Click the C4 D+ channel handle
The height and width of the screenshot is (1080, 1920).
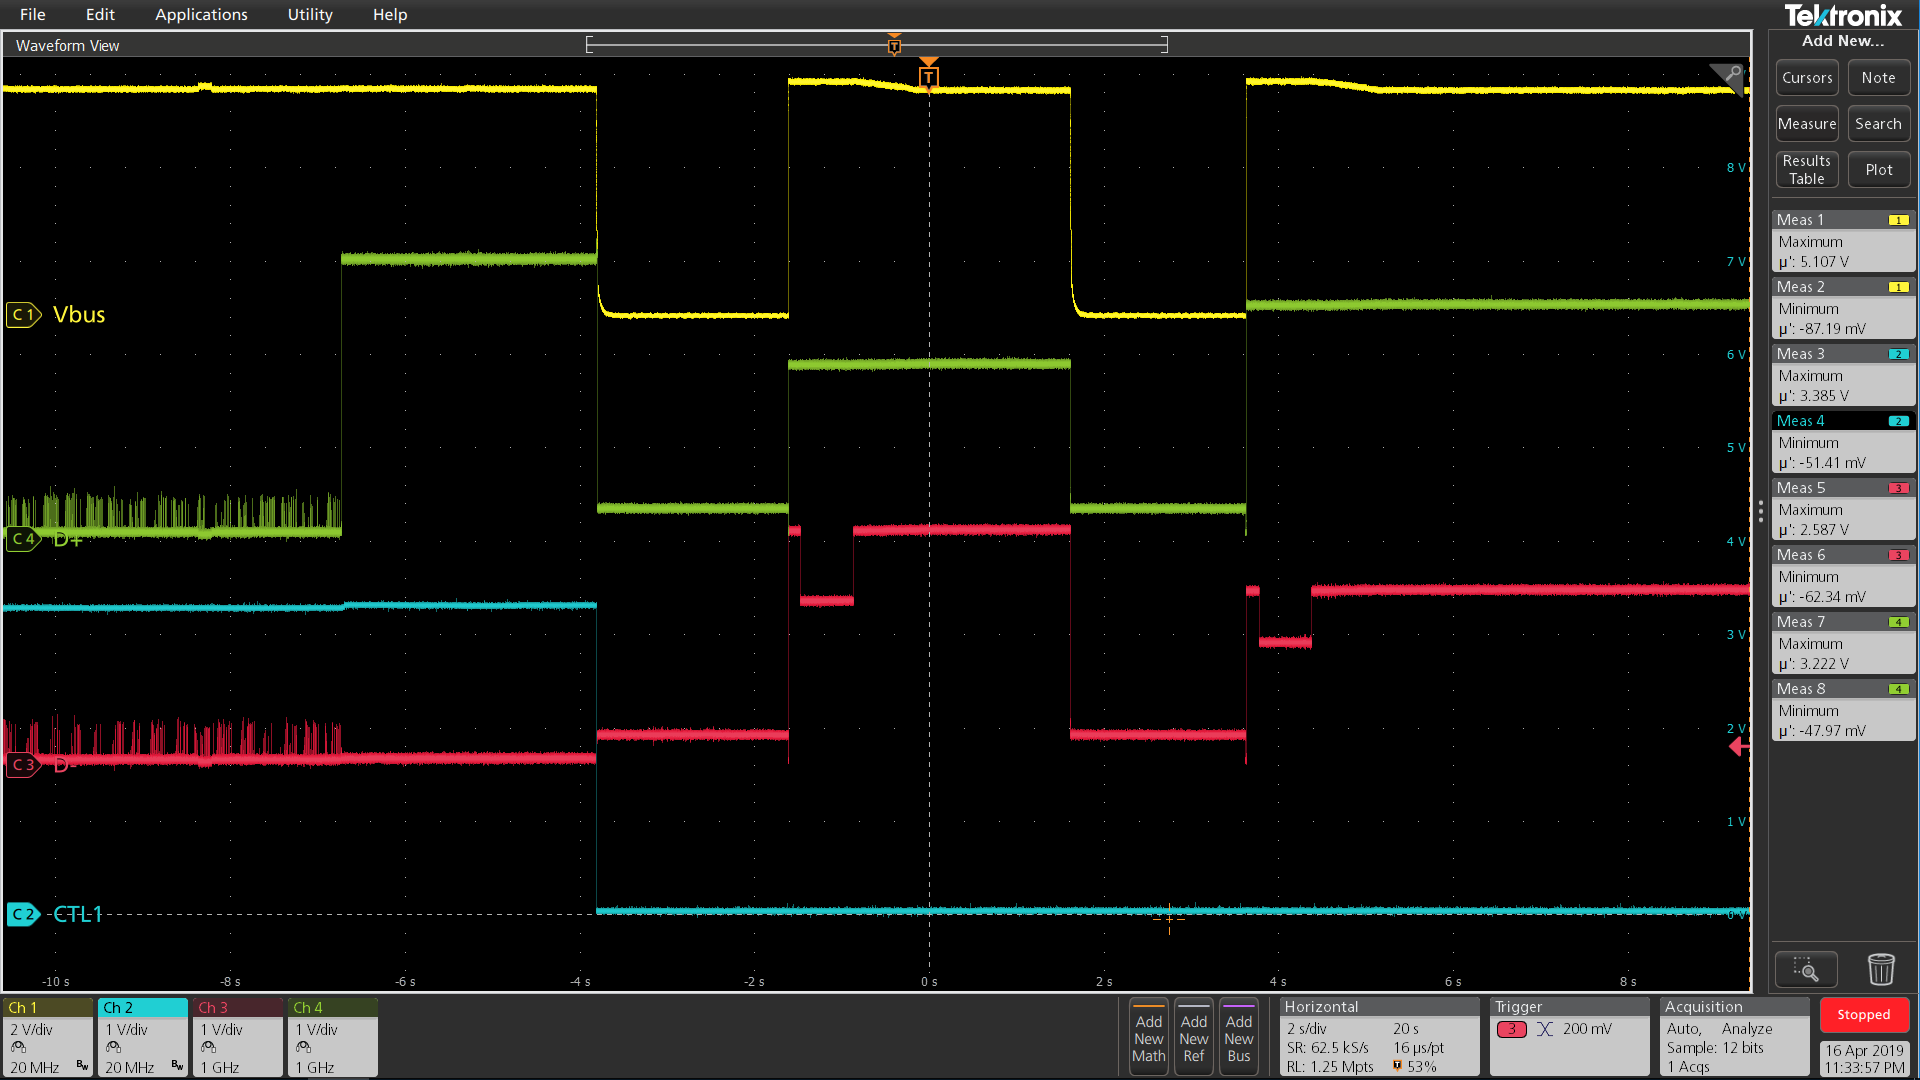23,539
